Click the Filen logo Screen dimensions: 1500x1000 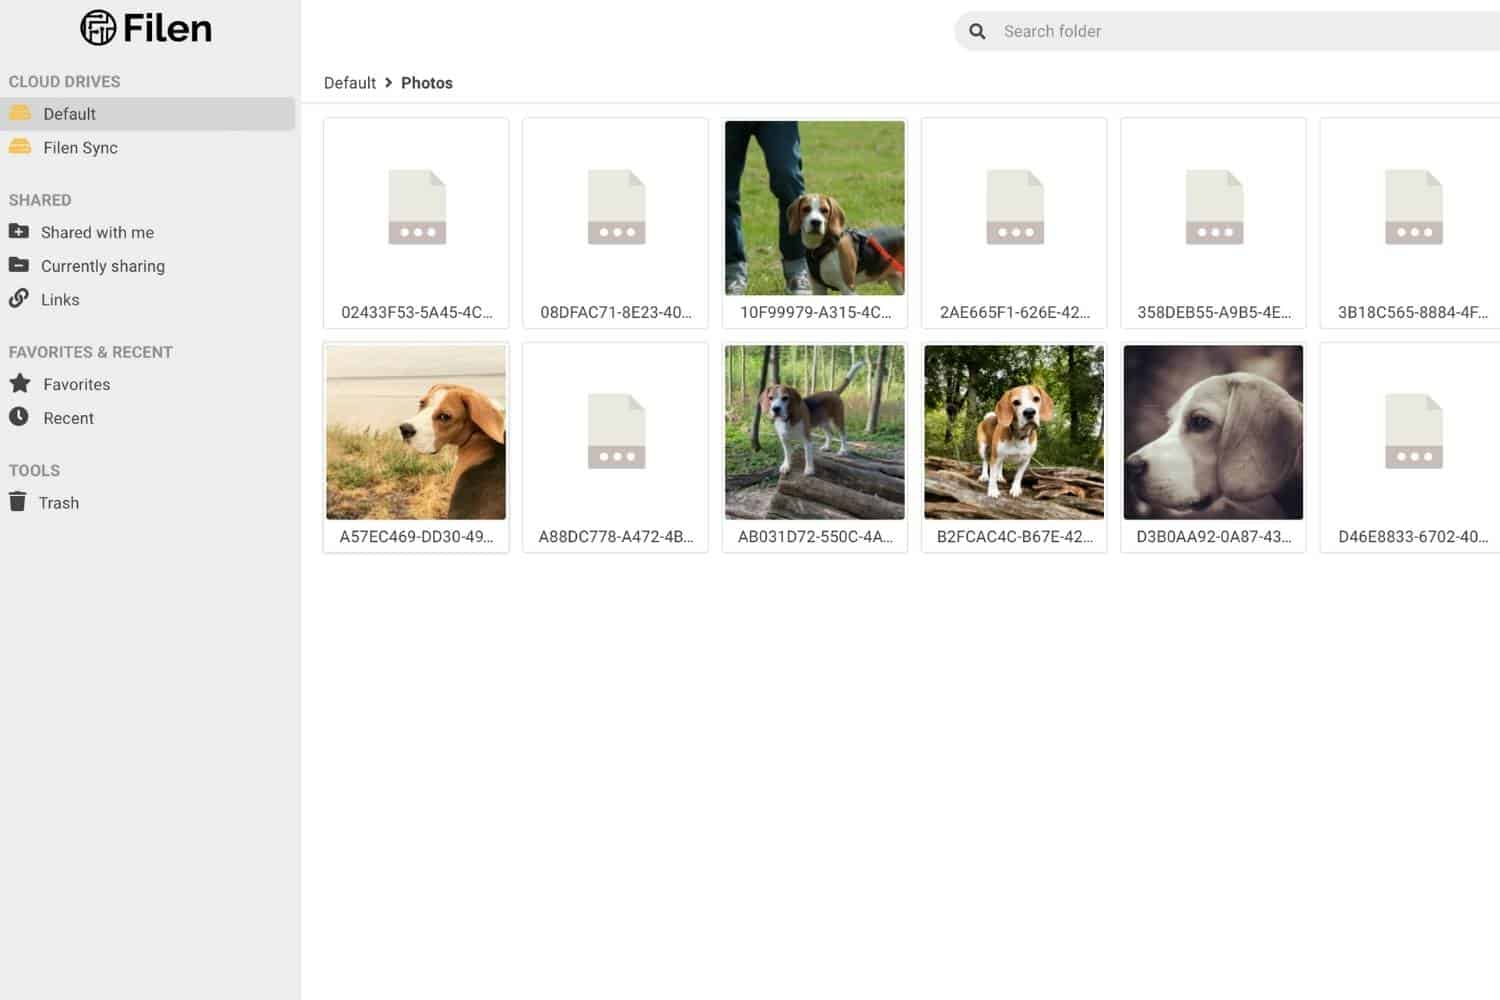tap(146, 28)
